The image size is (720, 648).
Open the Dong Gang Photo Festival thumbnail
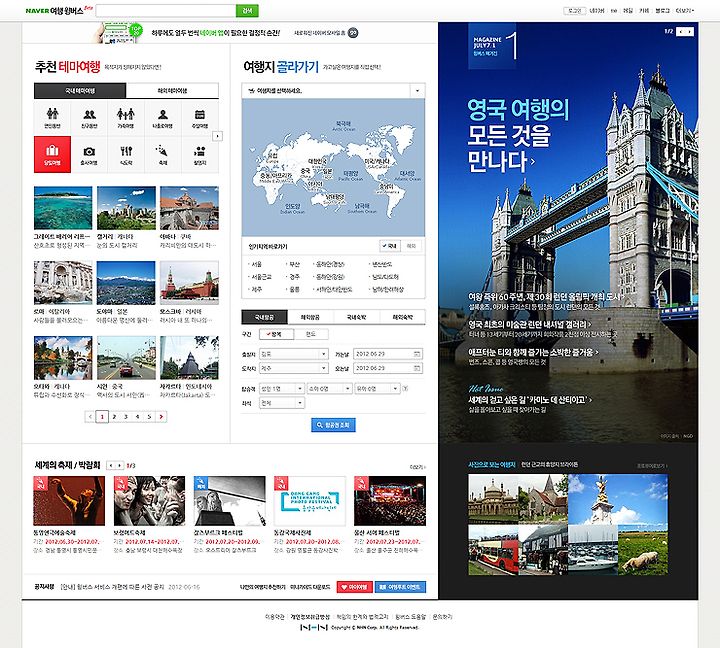point(309,501)
